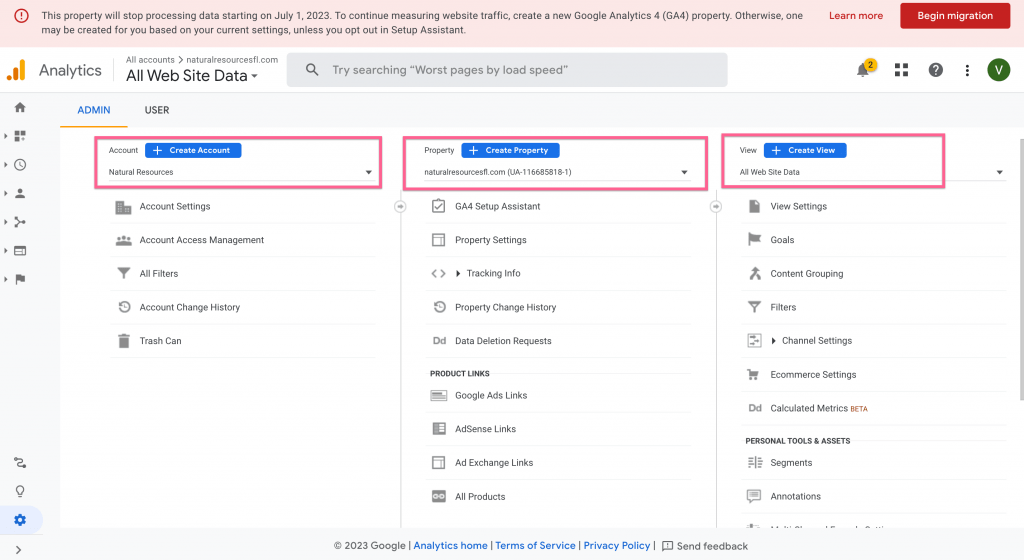Open the Behavior window icon in sidebar

click(20, 251)
